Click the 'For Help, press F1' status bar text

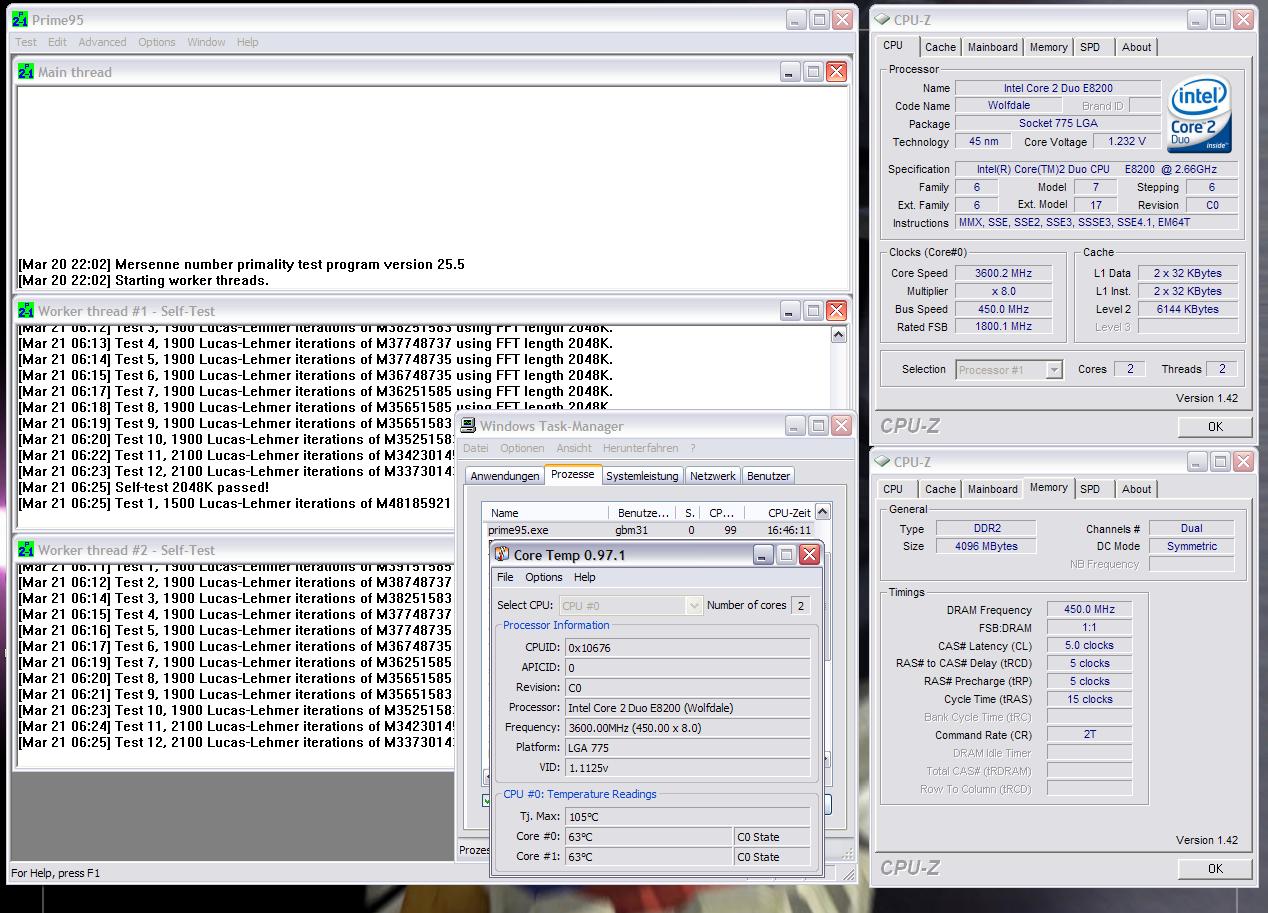[x=56, y=873]
